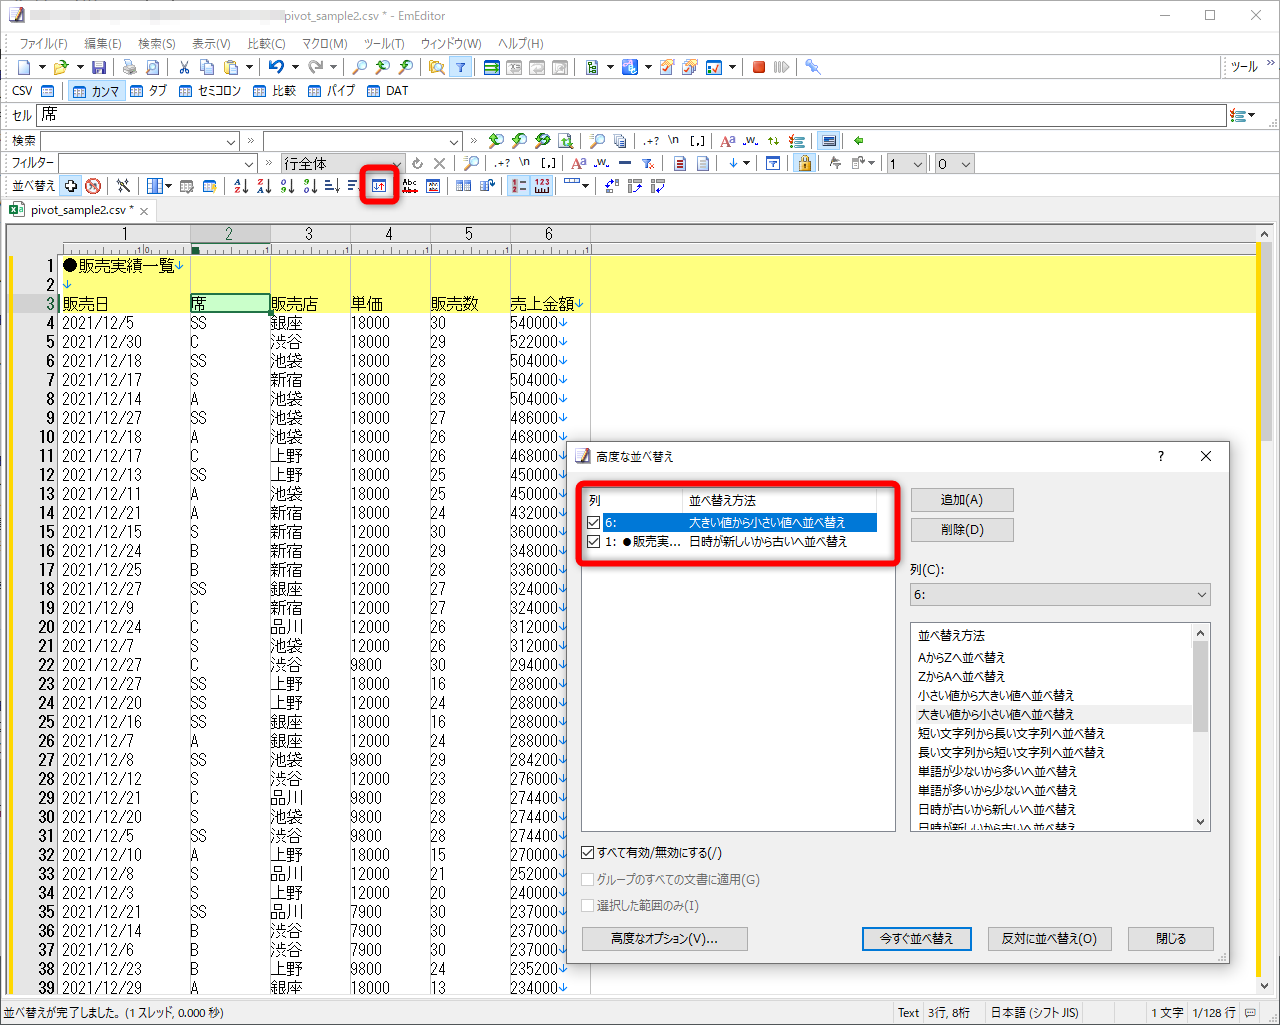Open the Advanced Sort toolbar icon
The image size is (1280, 1025).
379,186
